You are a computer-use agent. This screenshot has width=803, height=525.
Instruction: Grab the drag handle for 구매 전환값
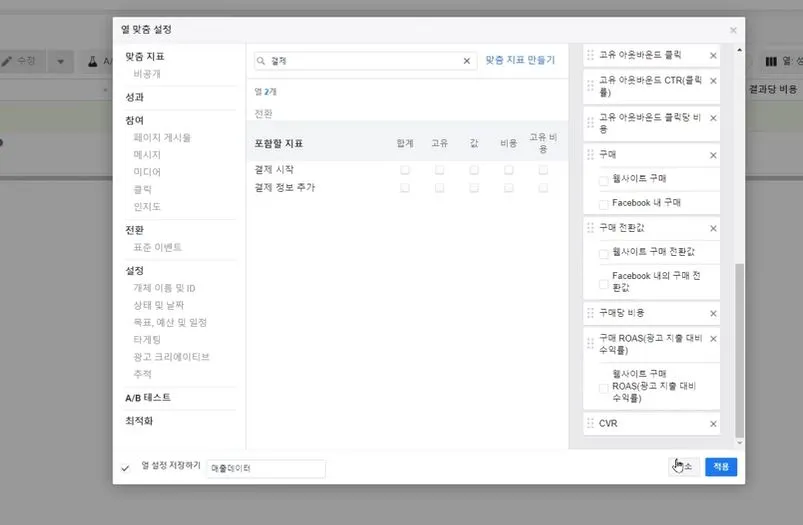[590, 227]
